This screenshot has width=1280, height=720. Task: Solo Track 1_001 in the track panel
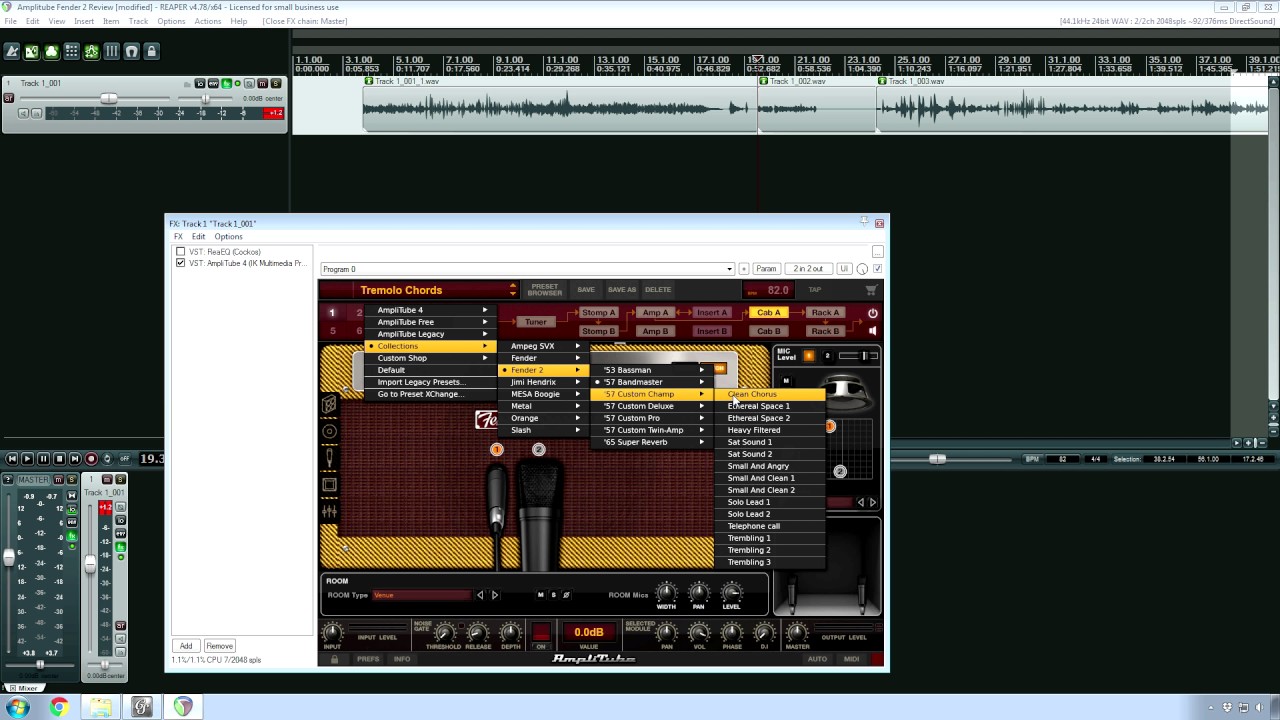pos(275,84)
